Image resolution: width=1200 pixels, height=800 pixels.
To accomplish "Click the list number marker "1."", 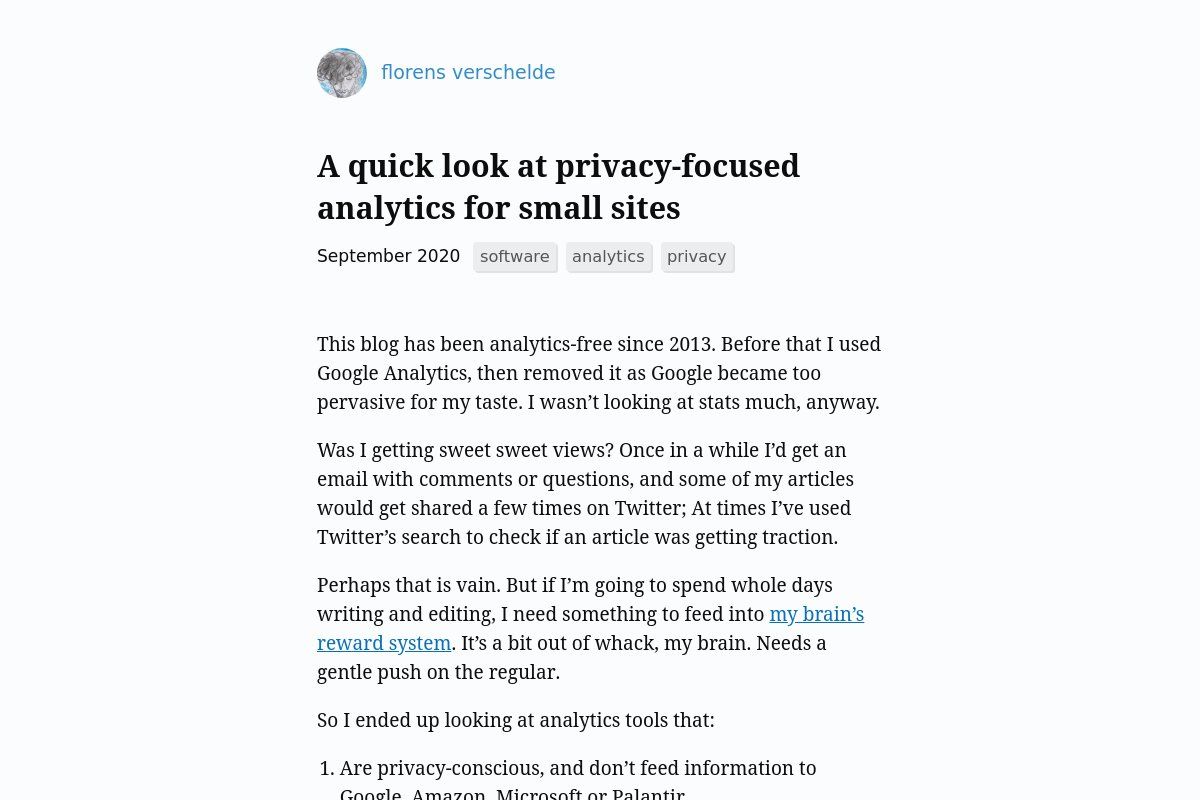I will [326, 769].
